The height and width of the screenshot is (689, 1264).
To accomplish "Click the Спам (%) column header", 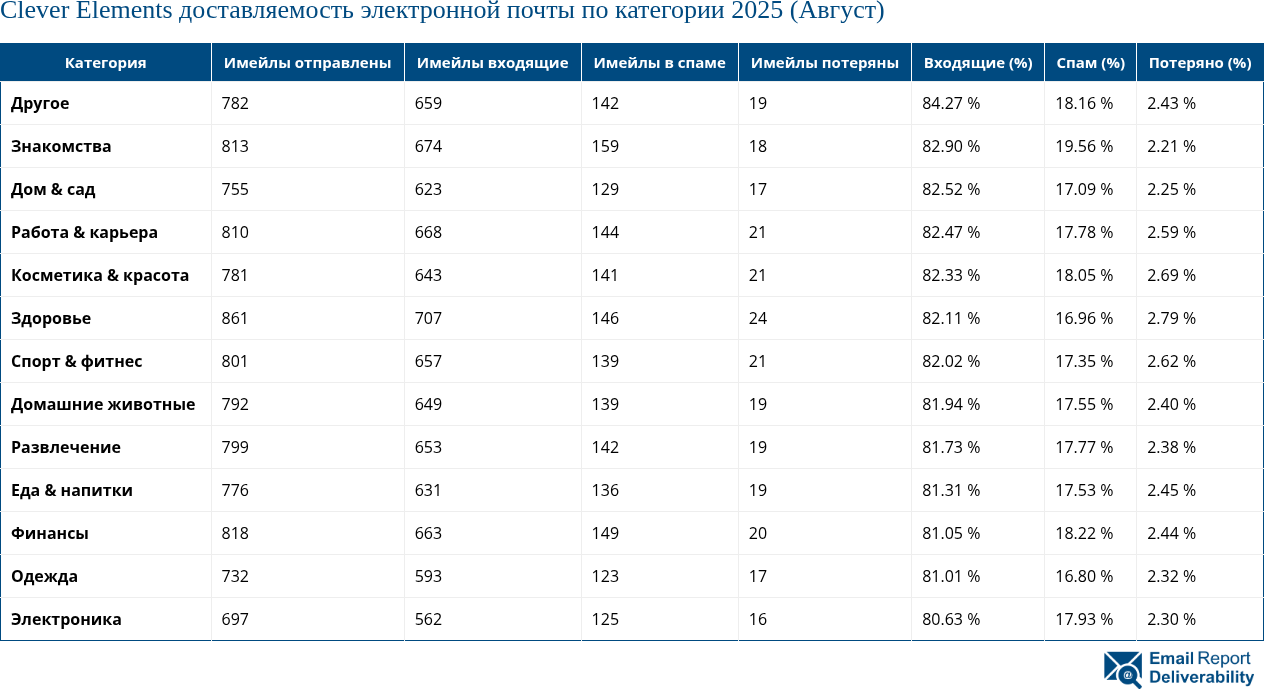I will point(1090,63).
